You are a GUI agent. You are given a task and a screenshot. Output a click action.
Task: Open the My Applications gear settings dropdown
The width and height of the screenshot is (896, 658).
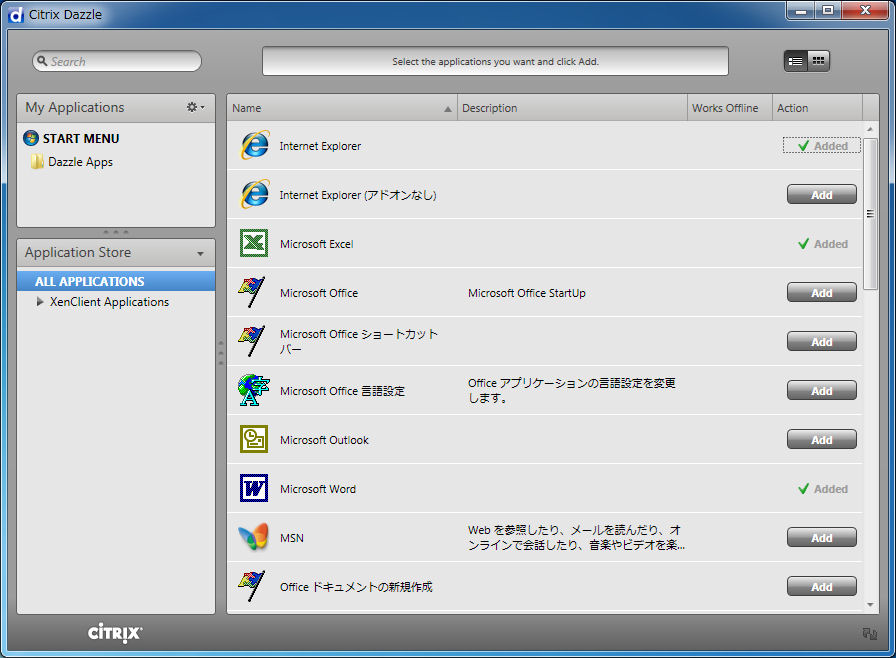(x=195, y=107)
